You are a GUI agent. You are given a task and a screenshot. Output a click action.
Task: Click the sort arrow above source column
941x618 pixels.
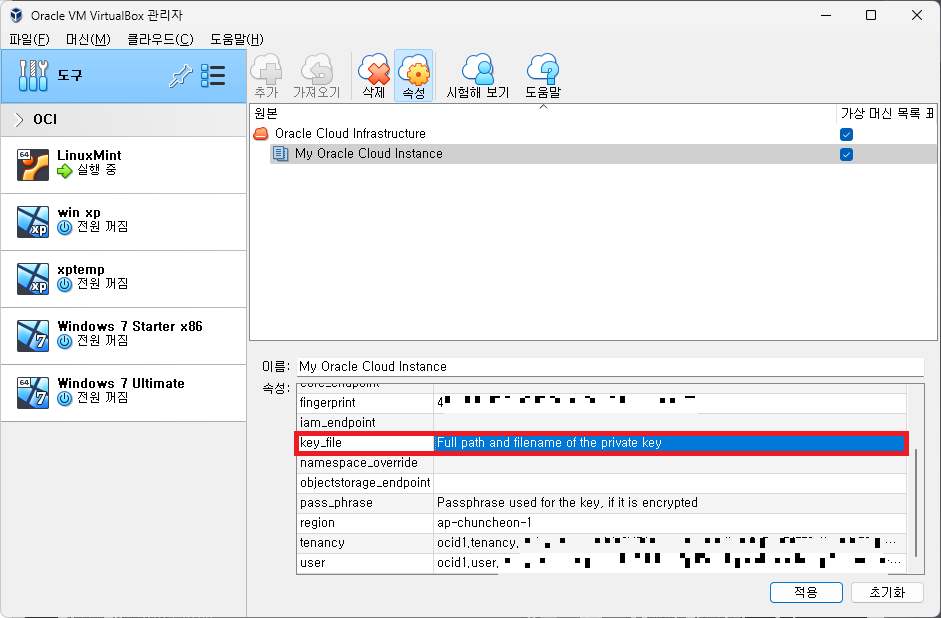pos(543,107)
